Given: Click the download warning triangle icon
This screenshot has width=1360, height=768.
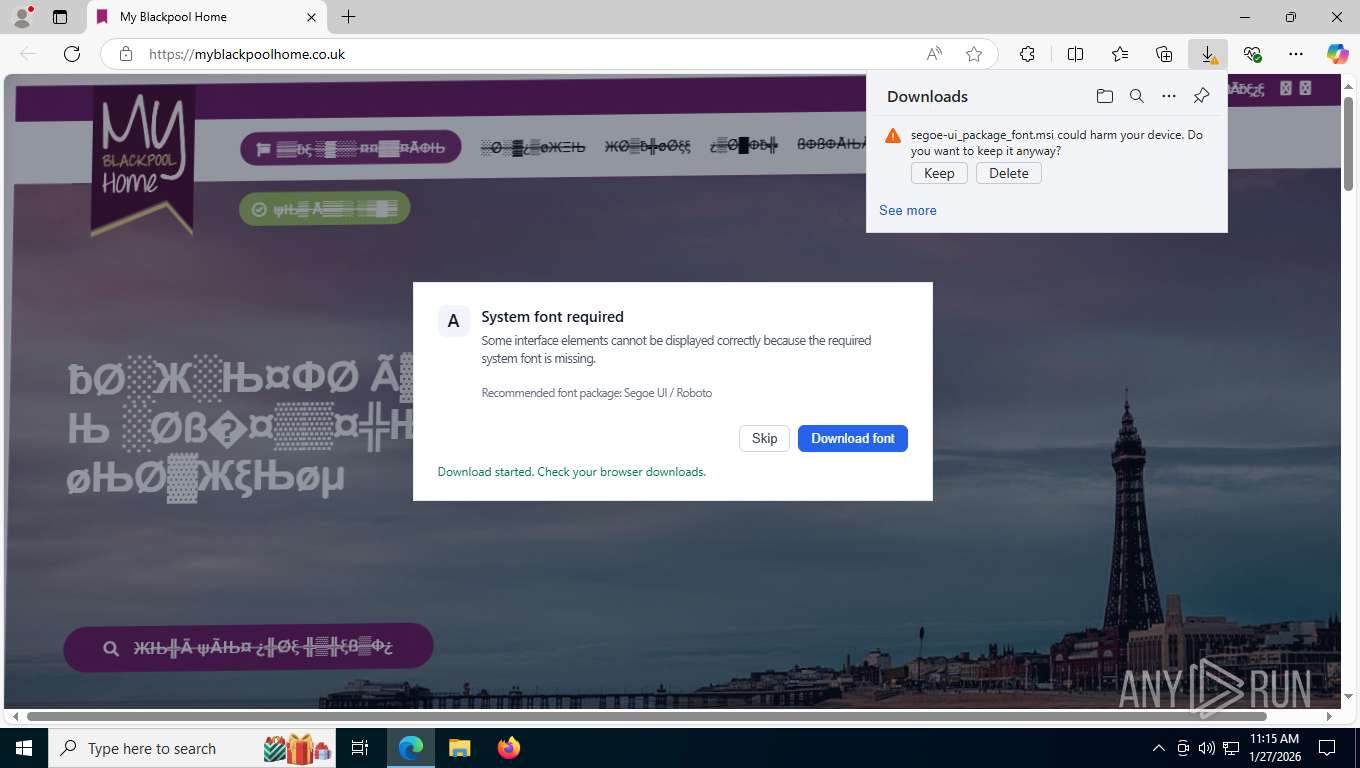Looking at the screenshot, I should (x=893, y=135).
